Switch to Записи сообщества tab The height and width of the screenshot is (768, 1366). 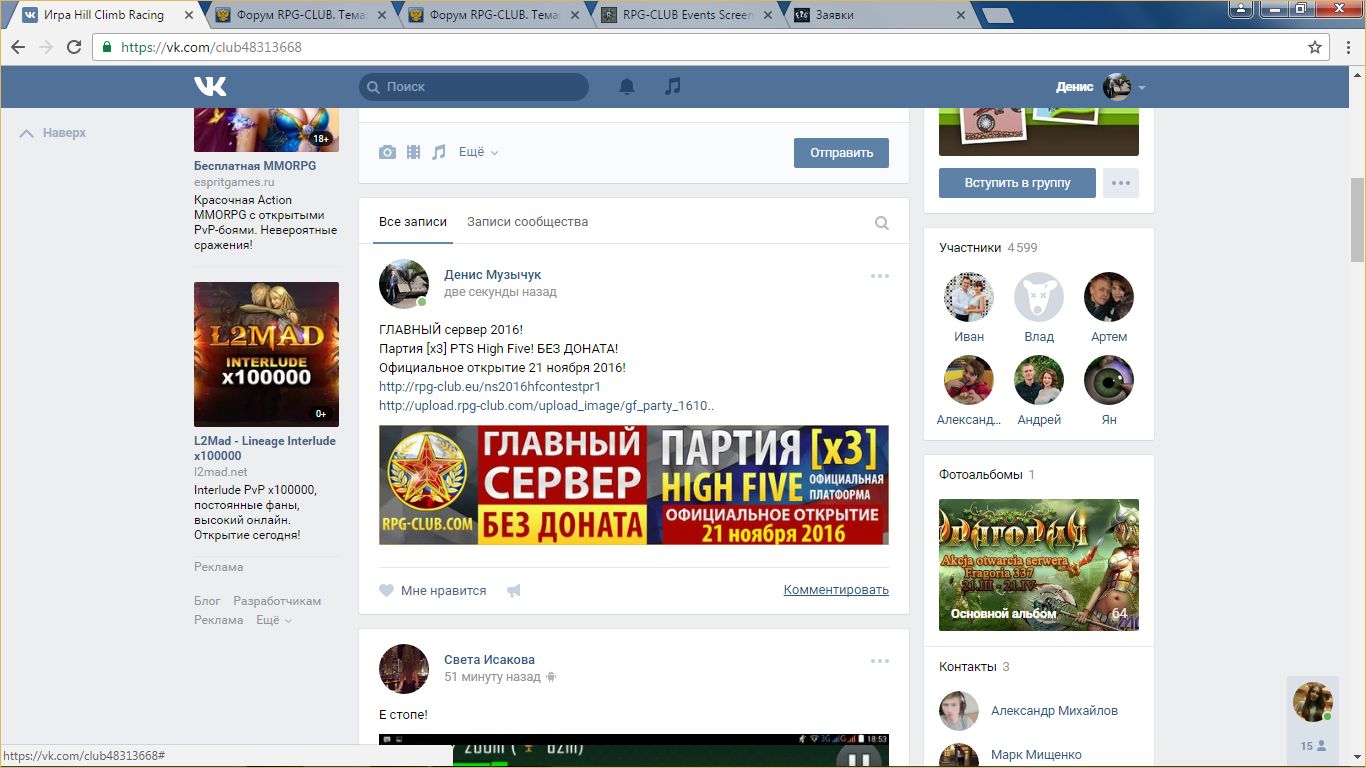point(527,222)
